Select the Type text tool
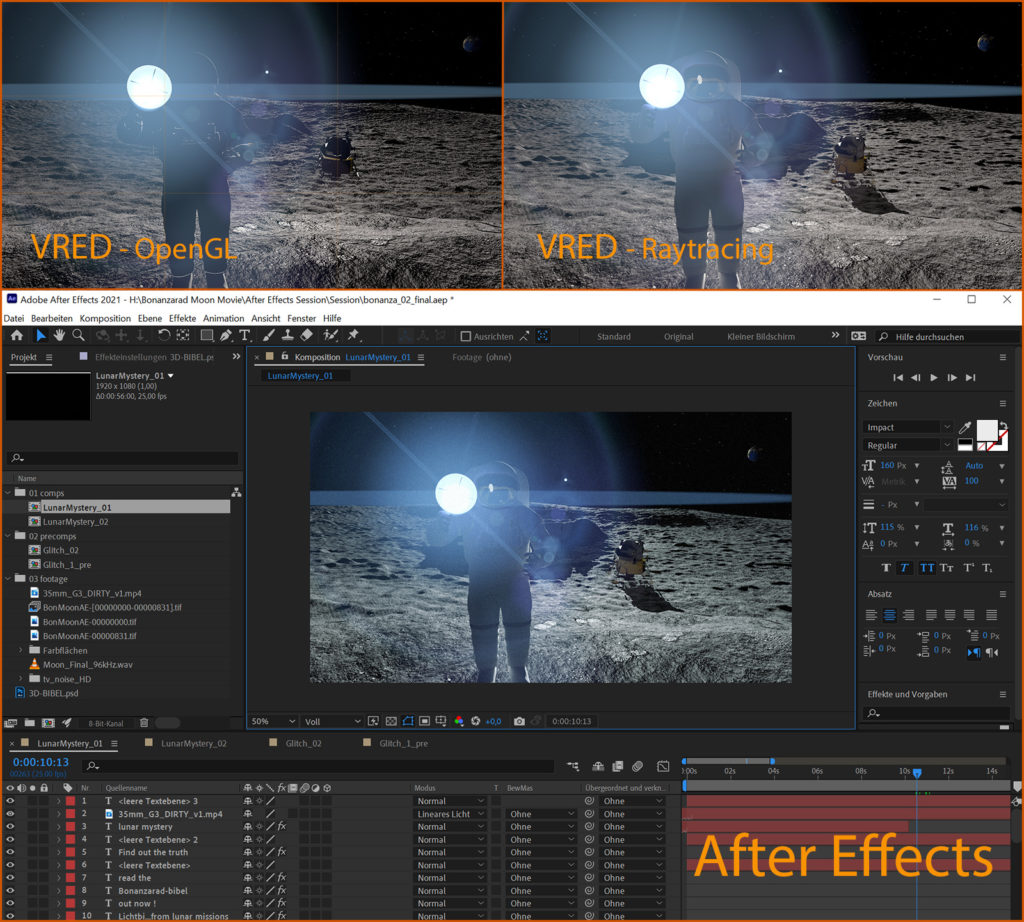This screenshot has height=922, width=1024. pyautogui.click(x=245, y=336)
